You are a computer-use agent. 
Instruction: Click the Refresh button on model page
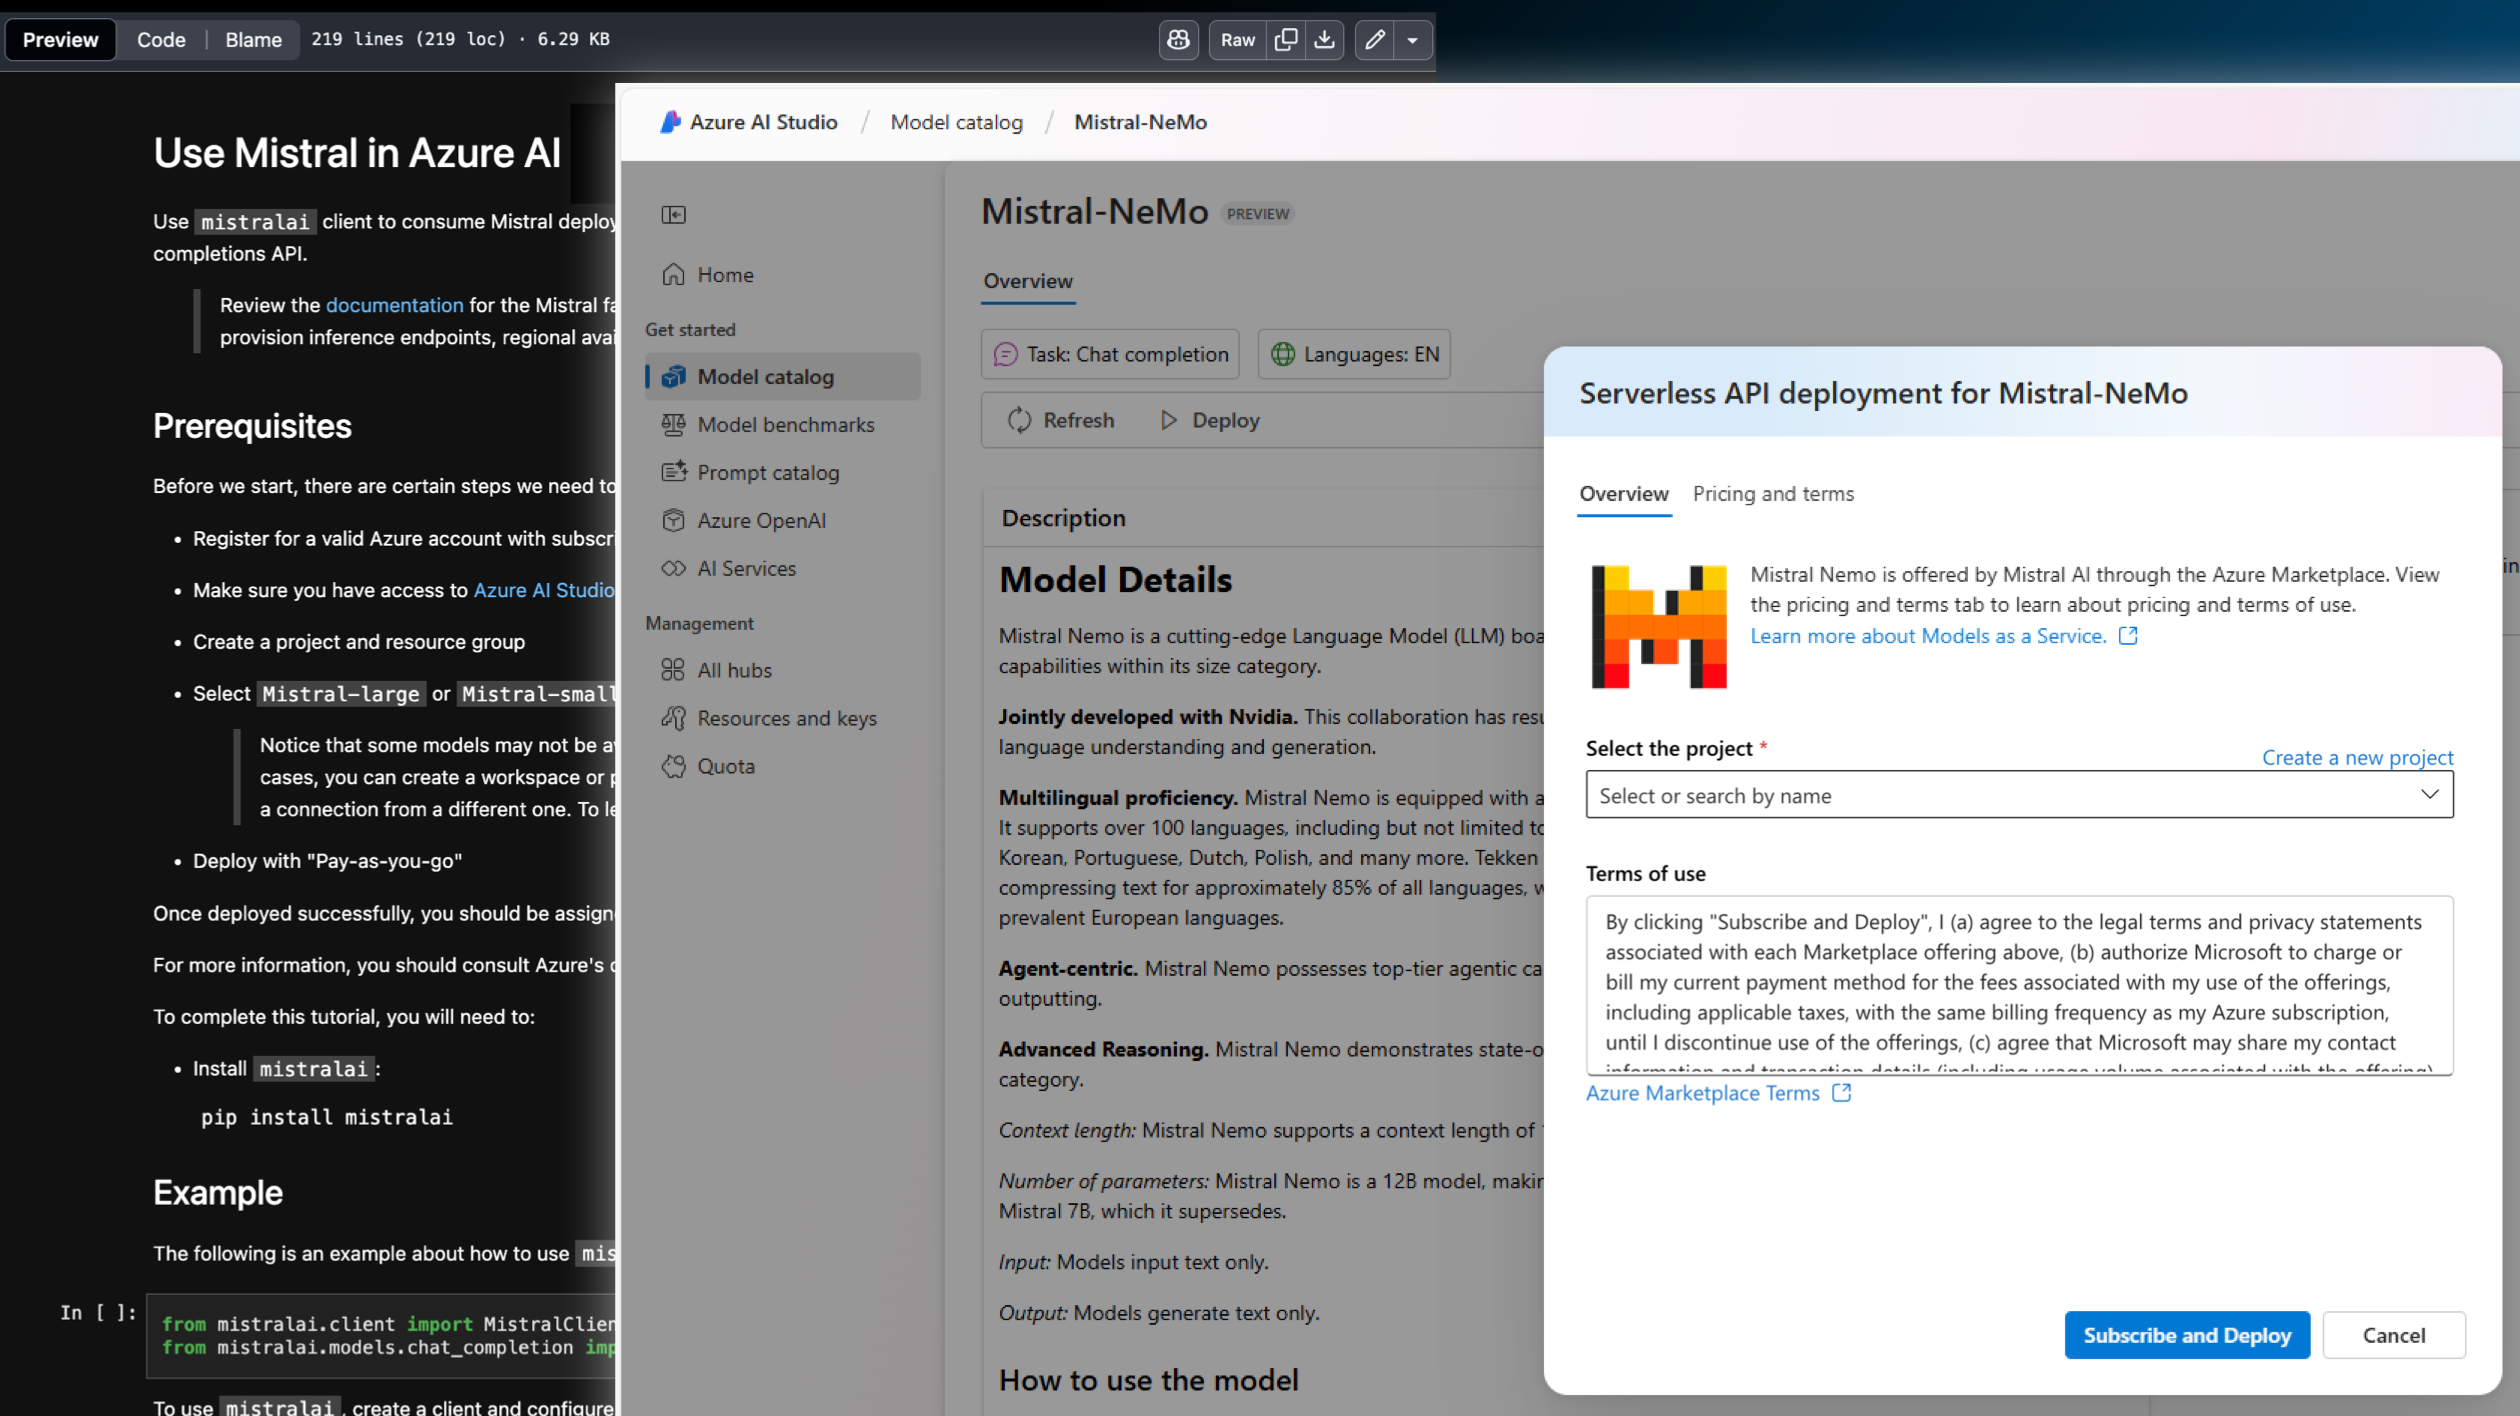[1061, 421]
